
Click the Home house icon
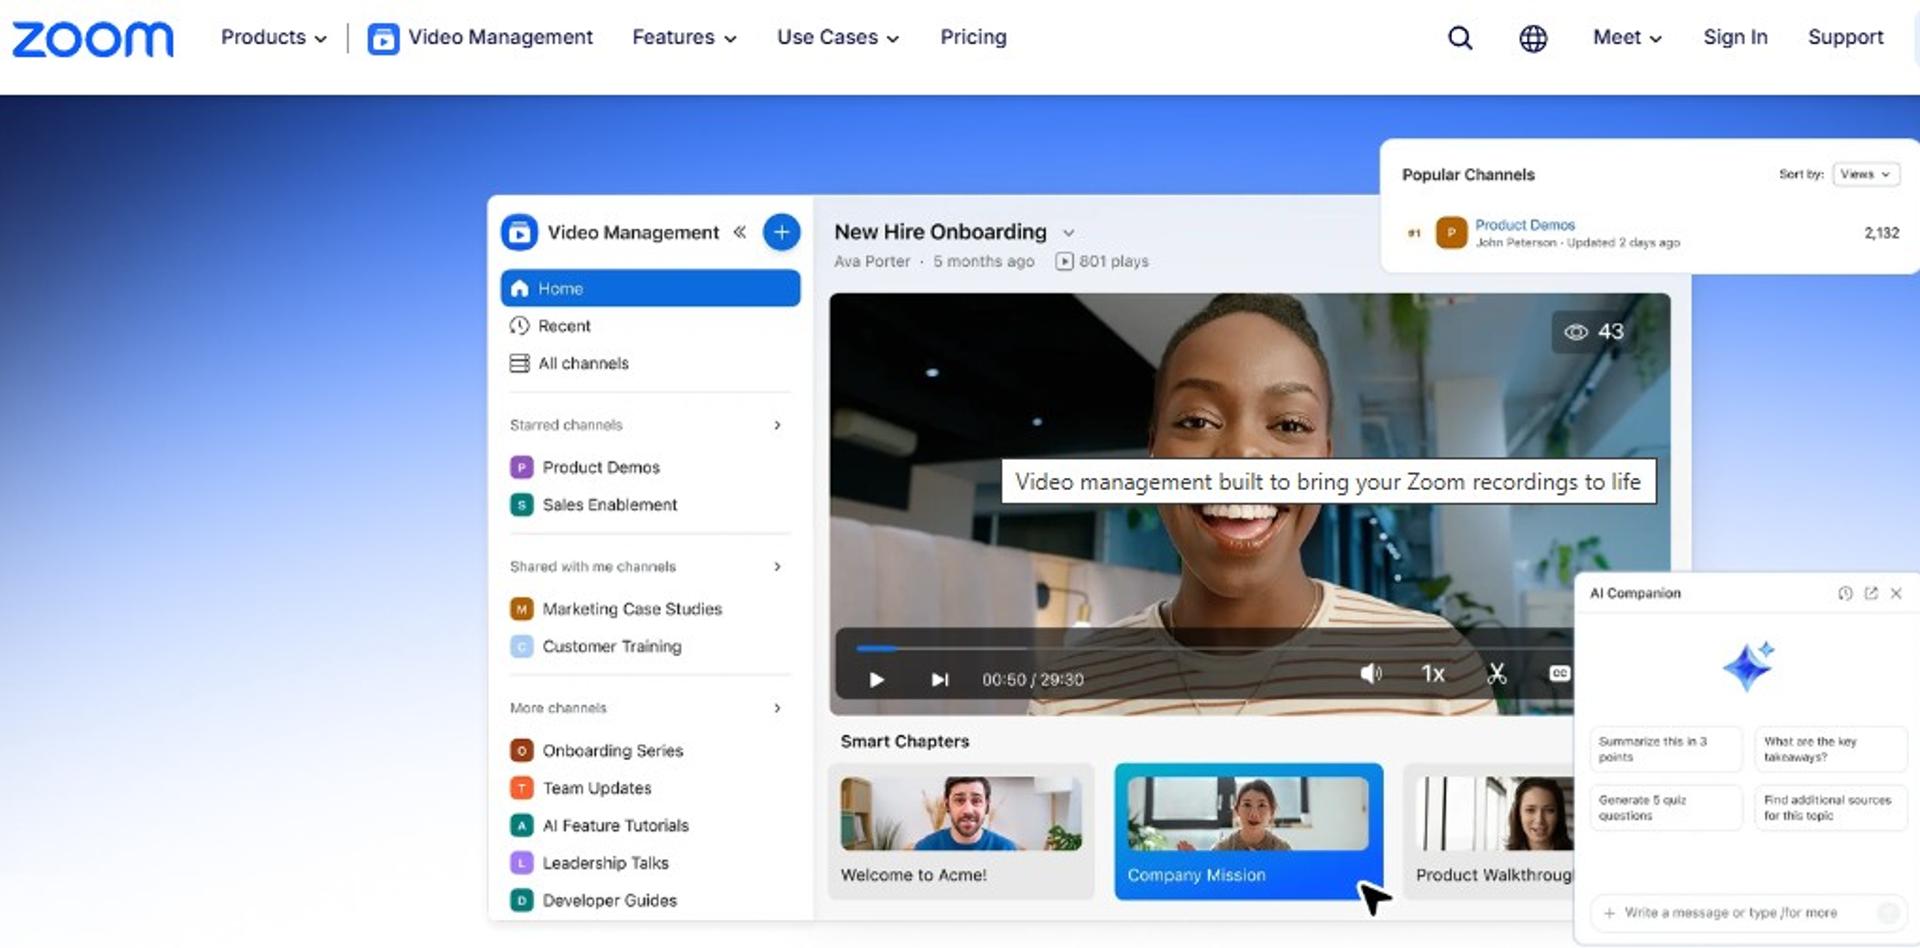[519, 288]
